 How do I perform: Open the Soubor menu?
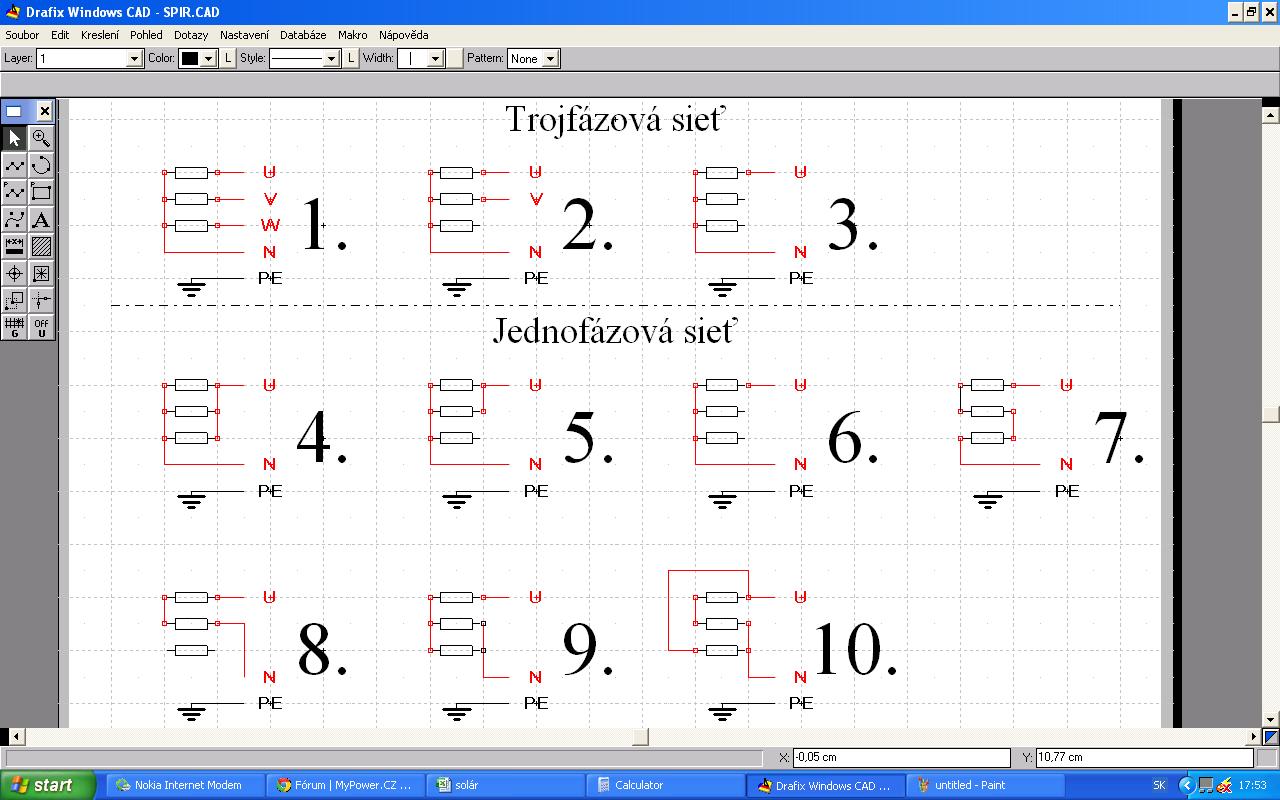(23, 35)
